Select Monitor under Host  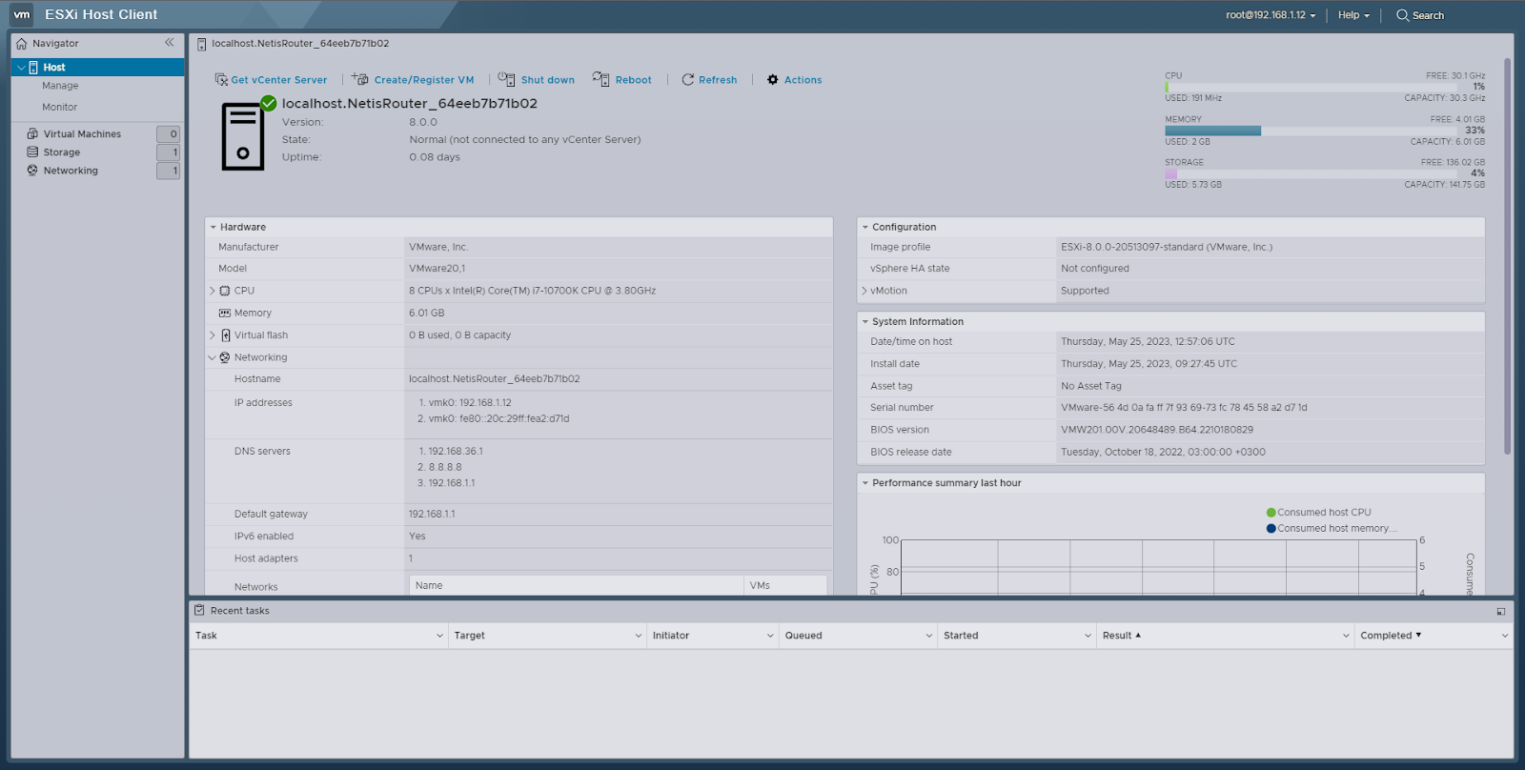(60, 107)
